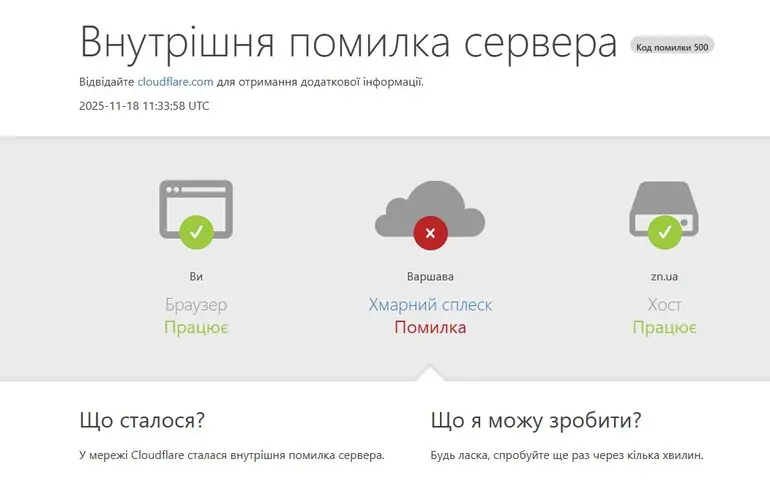Click the Працює status under Хост
The height and width of the screenshot is (489, 770).
pos(664,327)
